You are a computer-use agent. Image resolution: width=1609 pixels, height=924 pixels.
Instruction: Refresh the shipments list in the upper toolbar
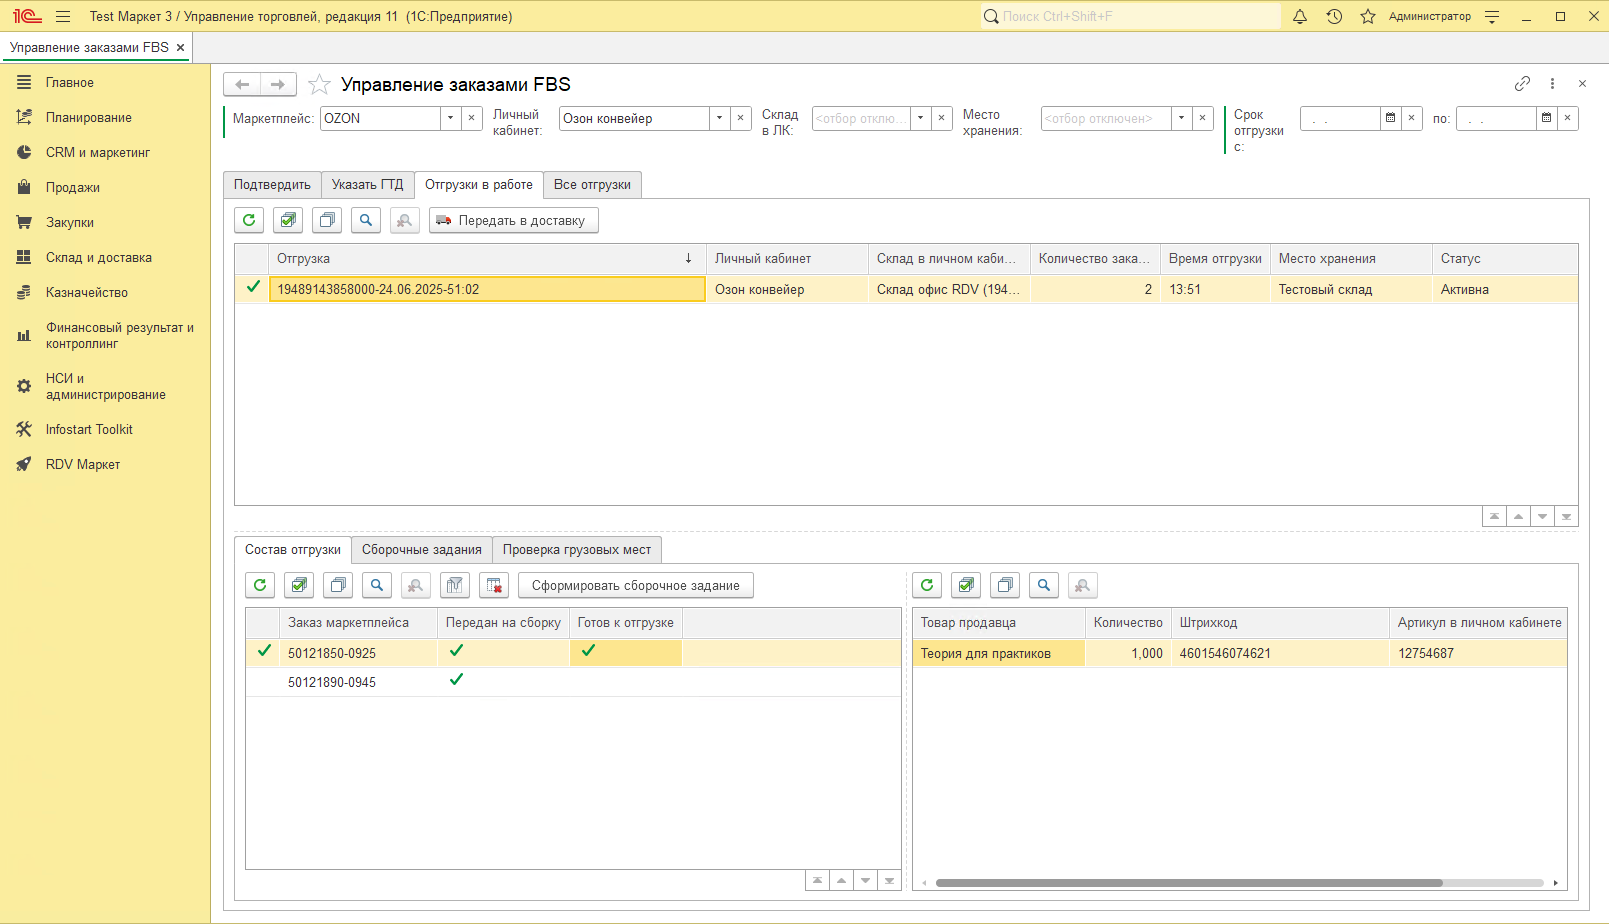249,220
